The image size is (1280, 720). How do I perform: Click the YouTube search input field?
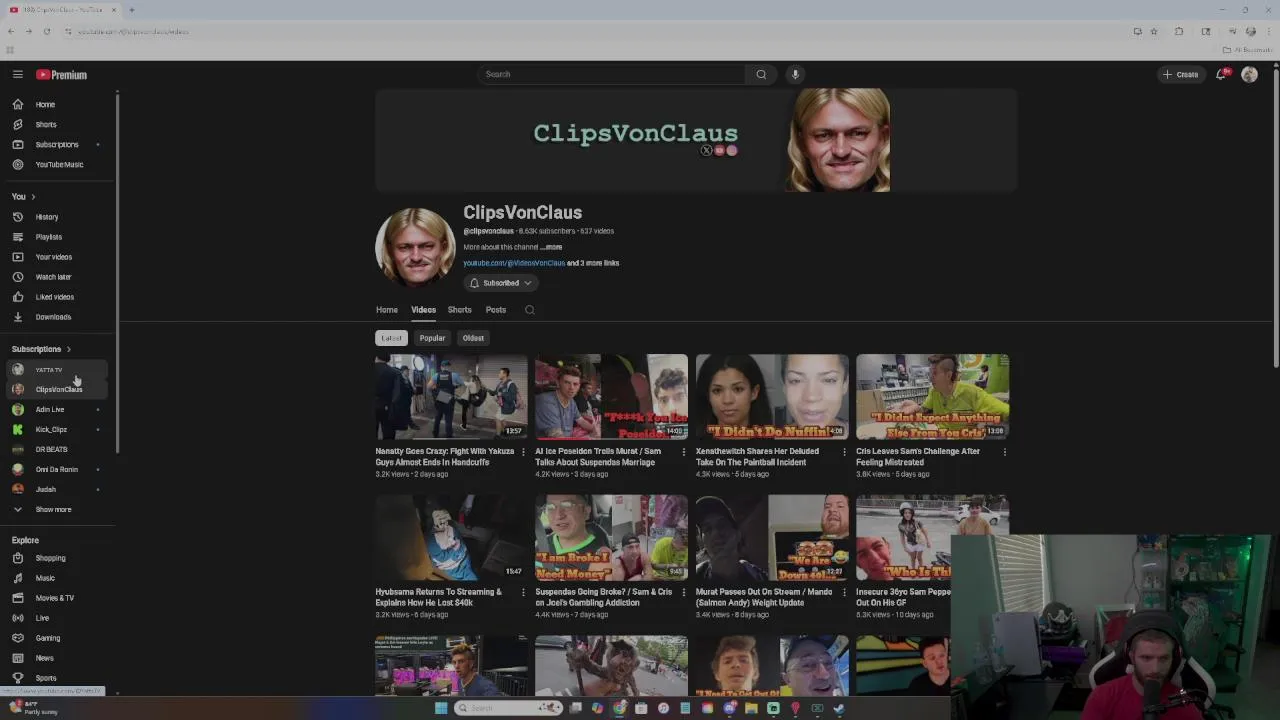point(610,74)
